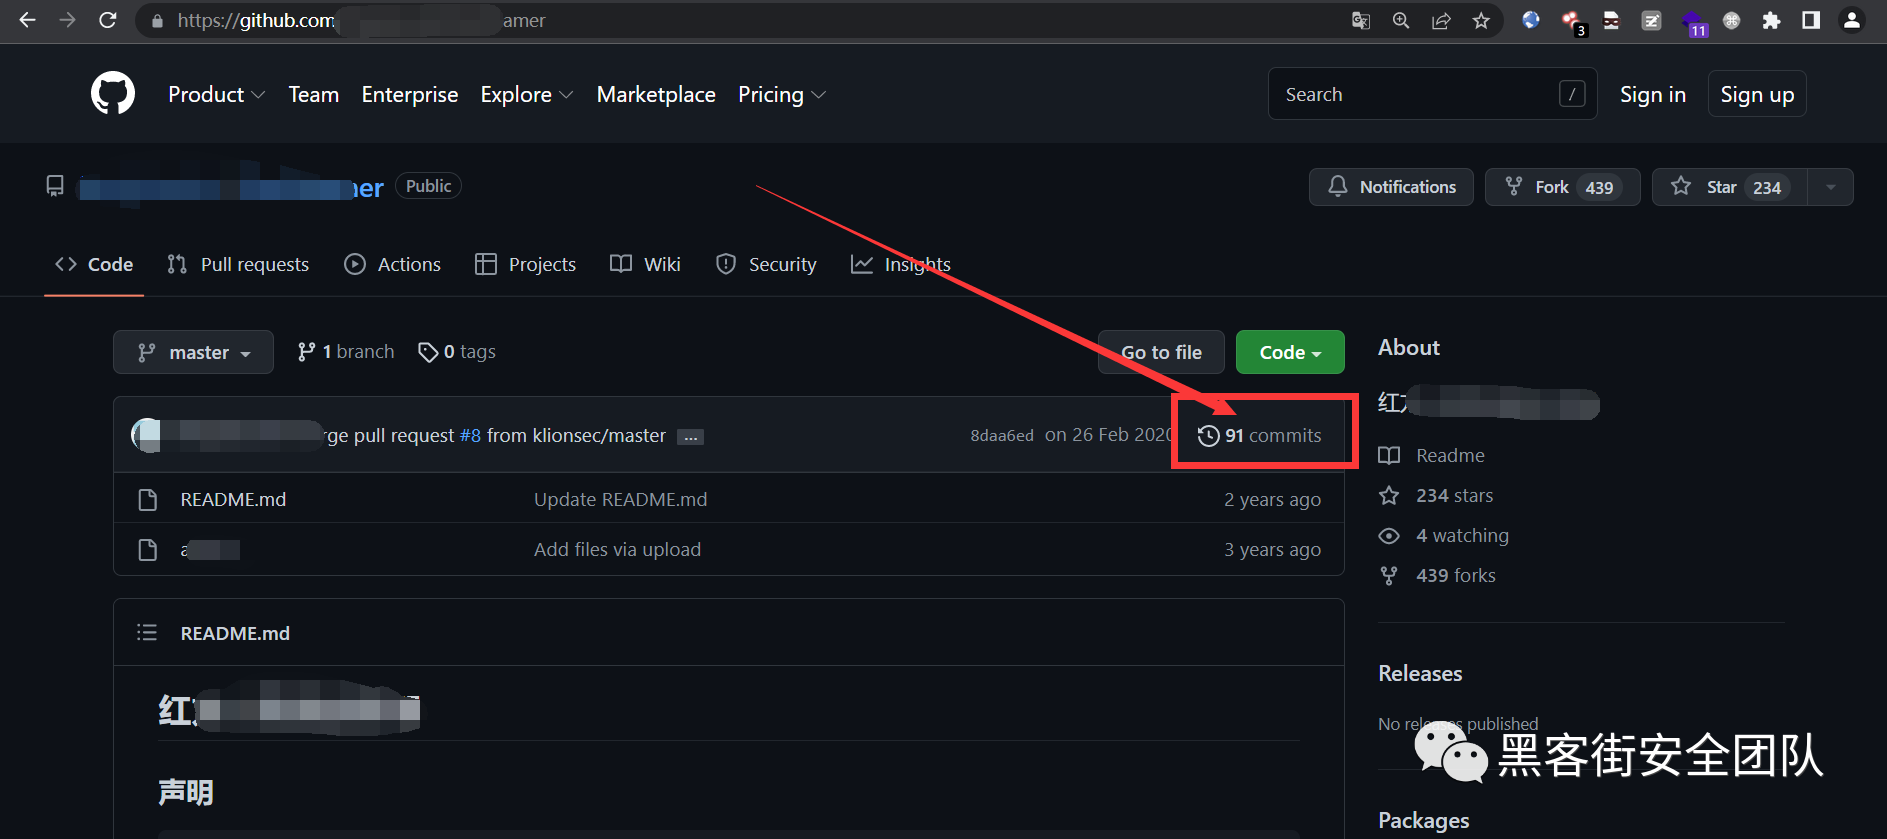Image resolution: width=1887 pixels, height=839 pixels.
Task: Expand the dropdown arrow beside Star
Action: (x=1831, y=187)
